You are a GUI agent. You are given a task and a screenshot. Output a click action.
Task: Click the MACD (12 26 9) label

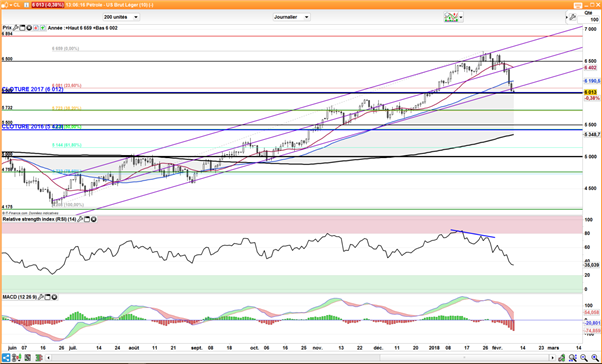point(20,297)
